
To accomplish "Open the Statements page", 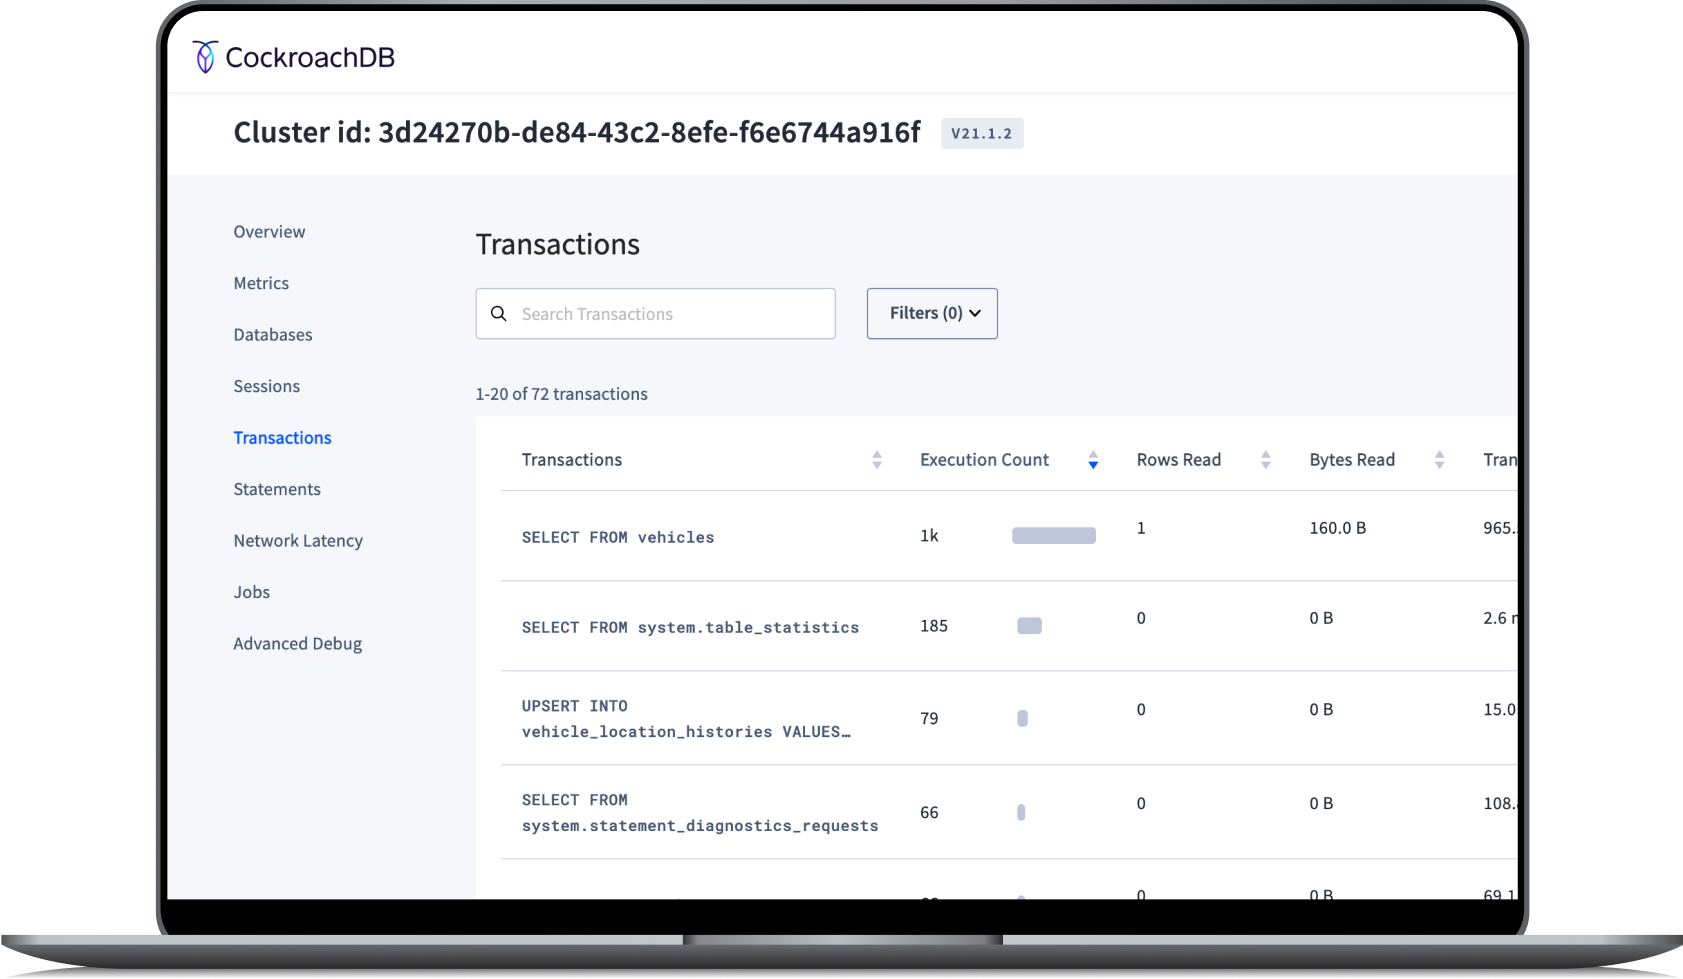I will (x=277, y=489).
